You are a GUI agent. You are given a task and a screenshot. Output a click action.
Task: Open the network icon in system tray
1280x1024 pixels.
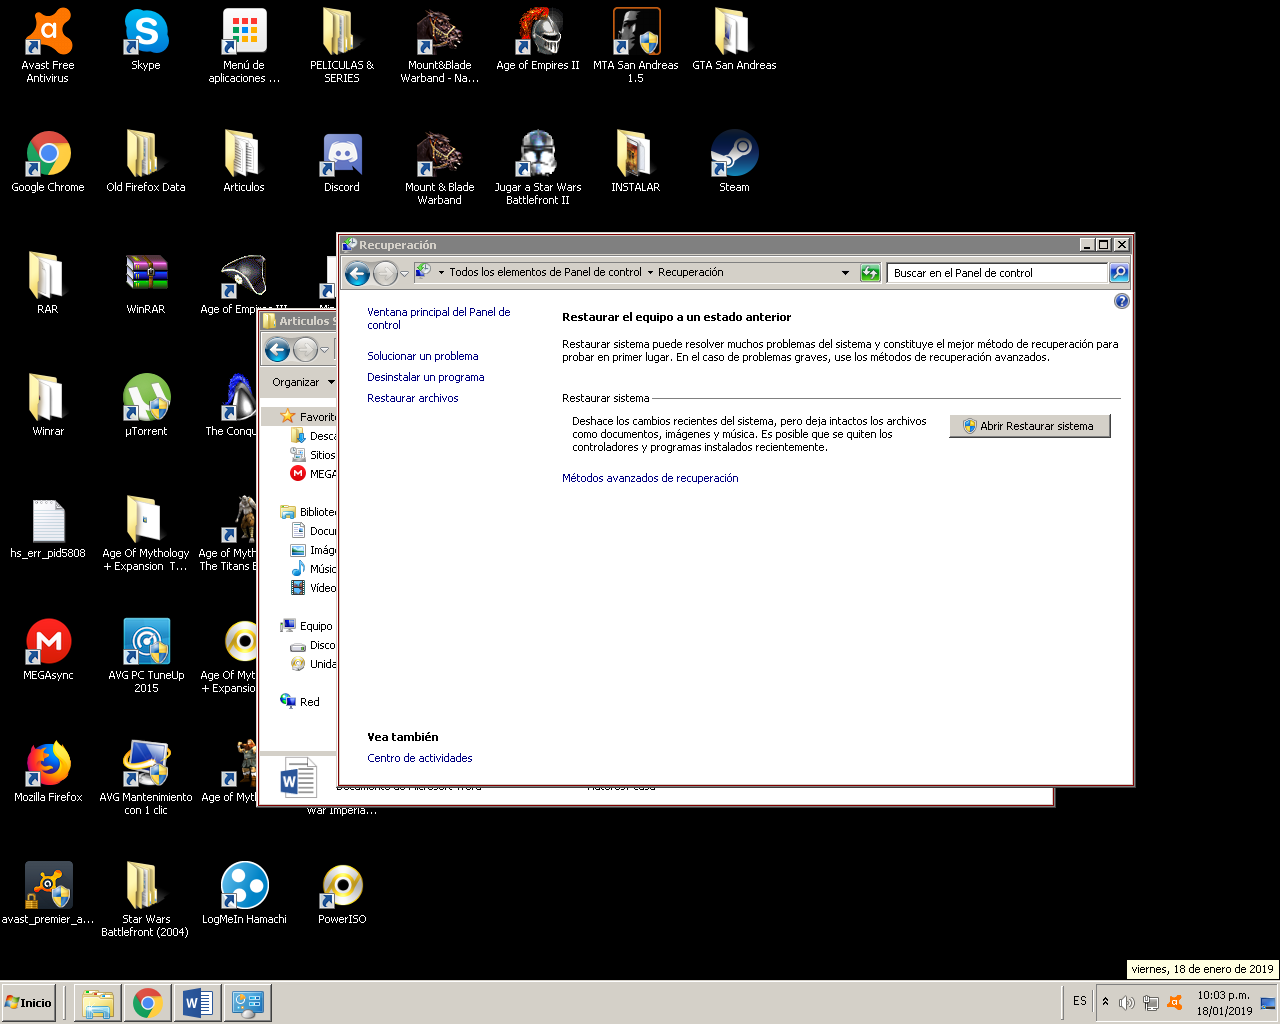point(1151,1002)
